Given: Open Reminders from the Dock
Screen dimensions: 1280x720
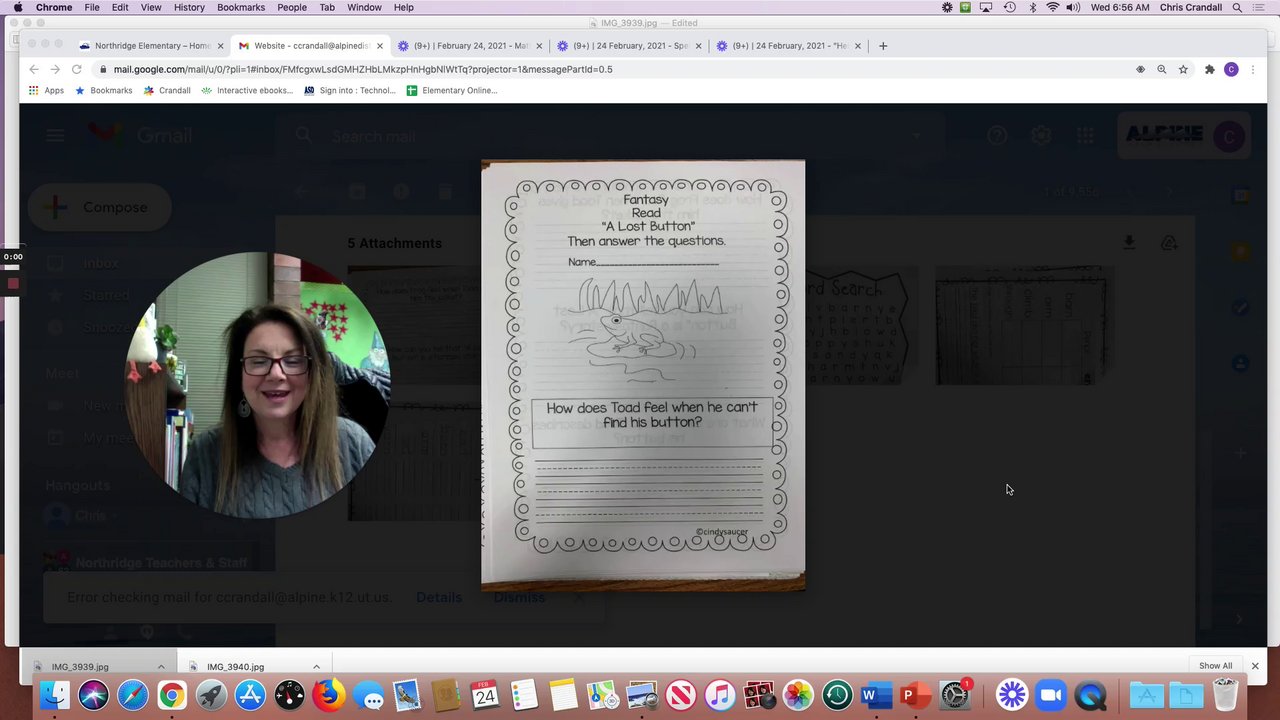Looking at the screenshot, I should pyautogui.click(x=524, y=695).
